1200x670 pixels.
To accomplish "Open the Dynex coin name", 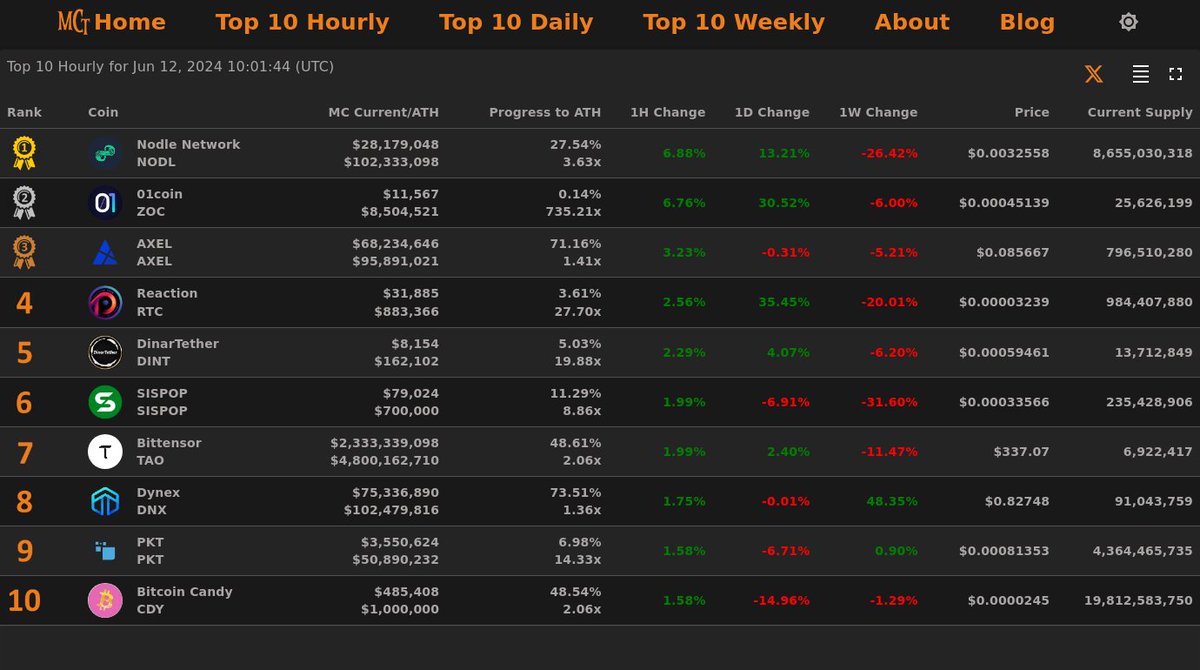I will tap(158, 493).
